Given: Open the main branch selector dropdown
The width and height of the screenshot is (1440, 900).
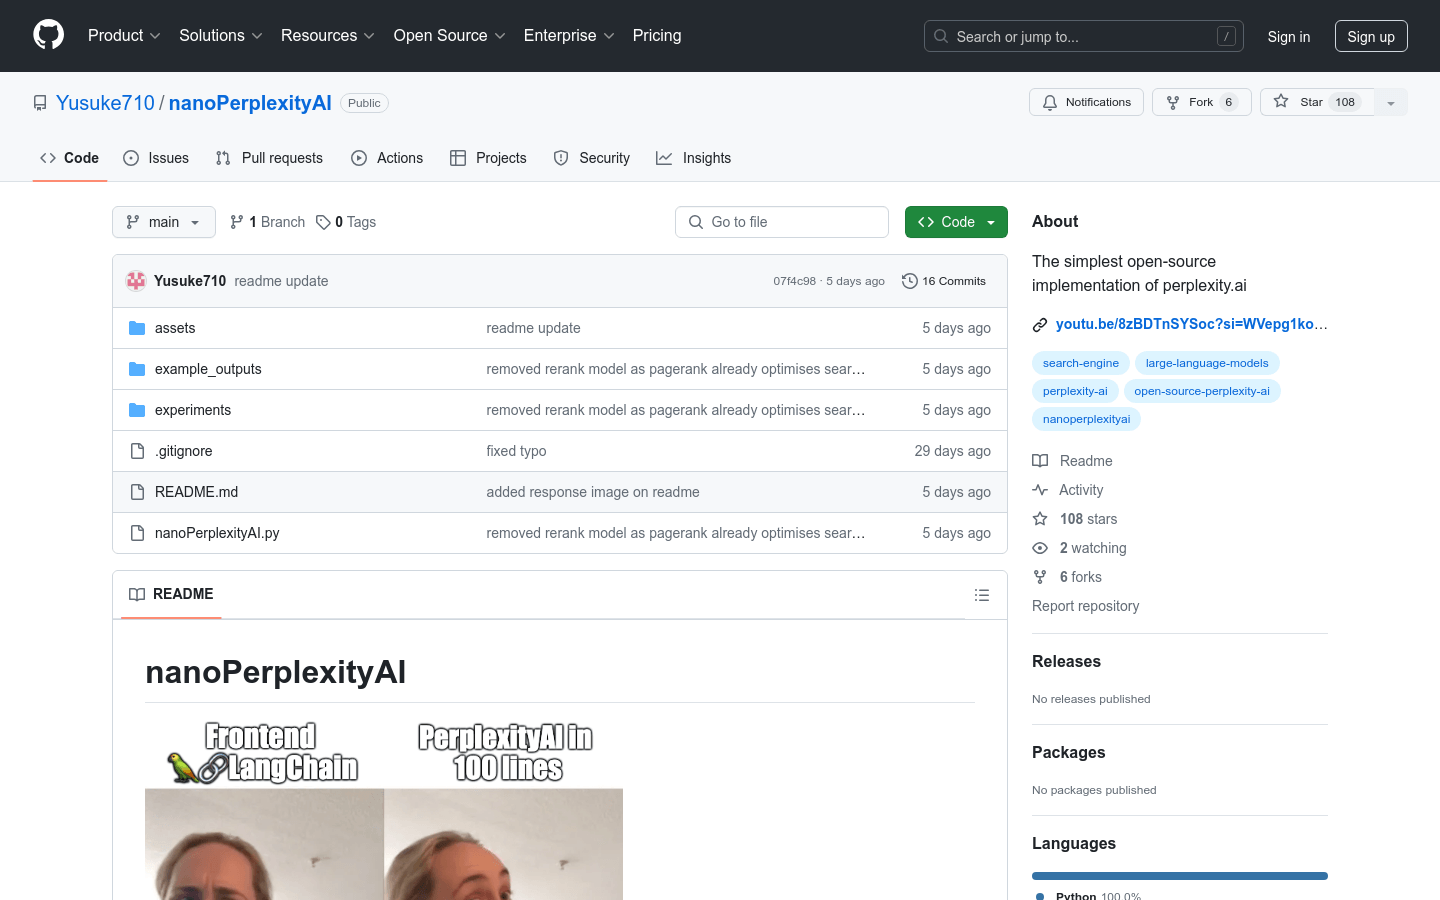Looking at the screenshot, I should pos(164,222).
